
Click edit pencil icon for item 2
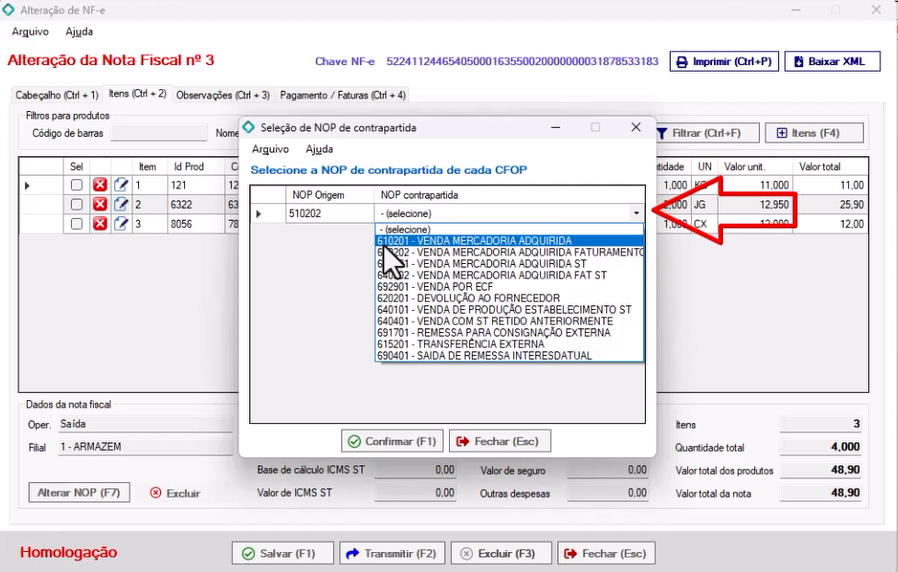click(121, 204)
